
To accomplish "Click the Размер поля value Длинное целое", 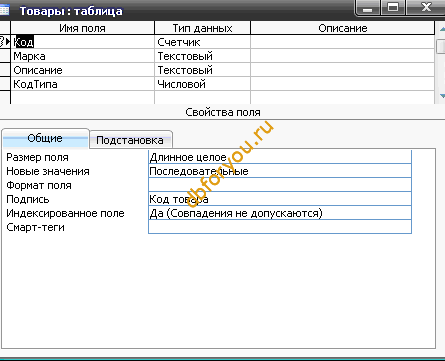I will pyautogui.click(x=280, y=157).
